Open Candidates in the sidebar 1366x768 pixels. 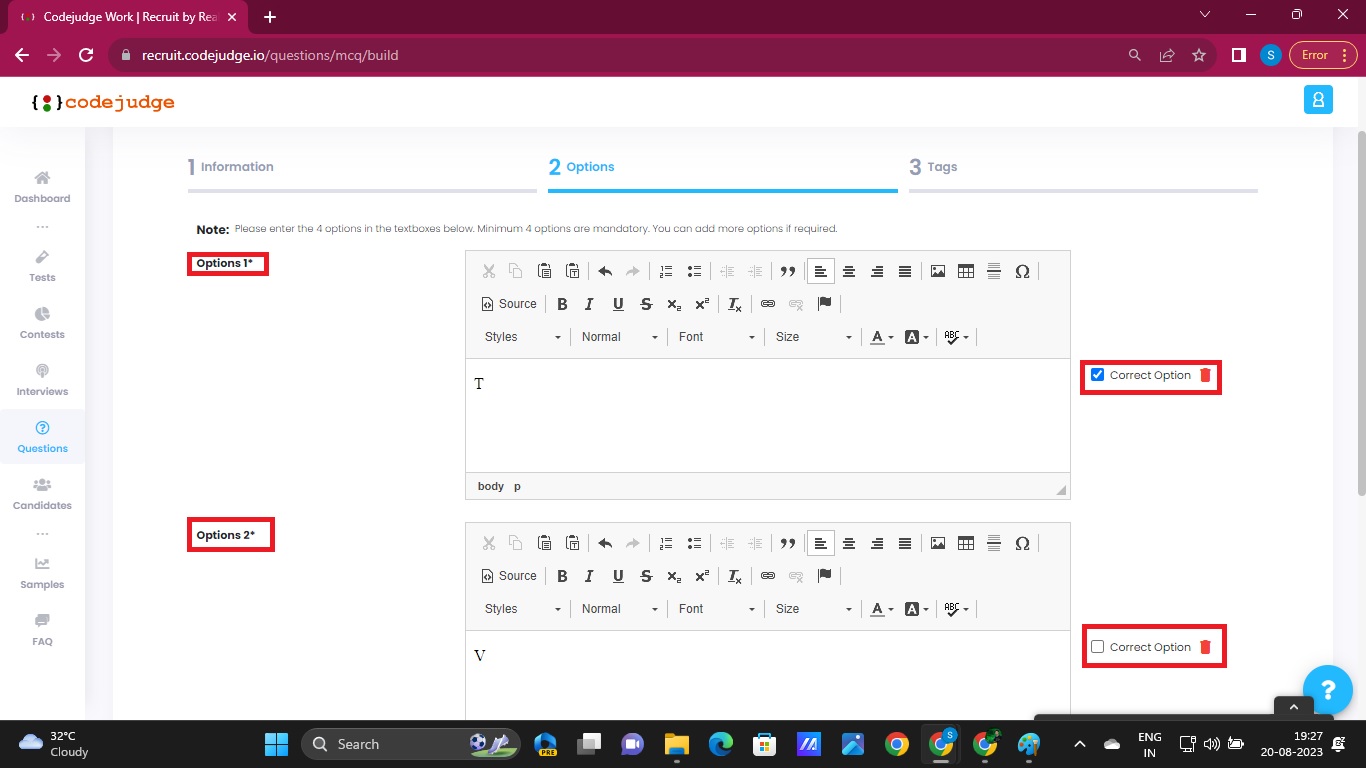[x=42, y=494]
